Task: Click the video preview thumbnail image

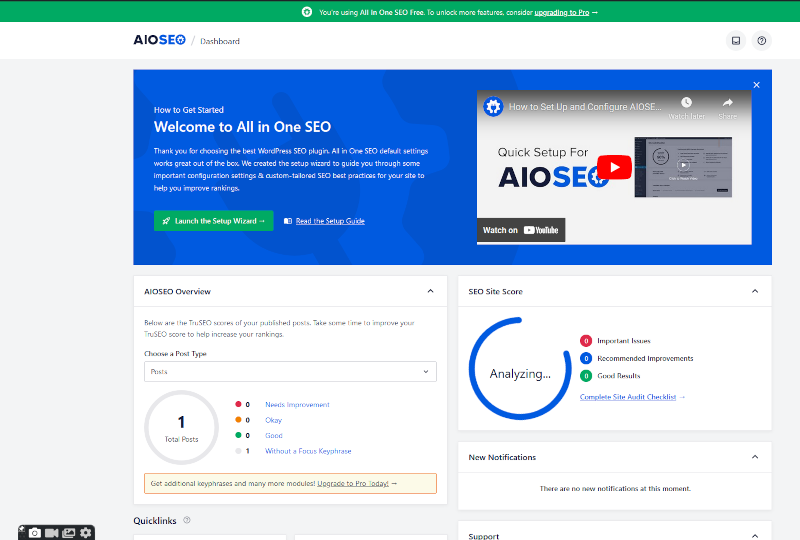Action: (x=683, y=167)
